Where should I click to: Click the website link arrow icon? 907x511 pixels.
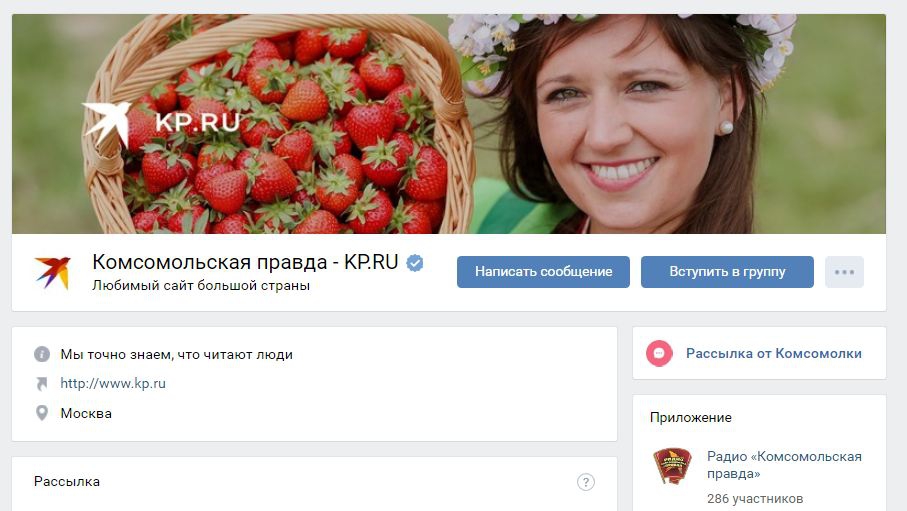[42, 384]
